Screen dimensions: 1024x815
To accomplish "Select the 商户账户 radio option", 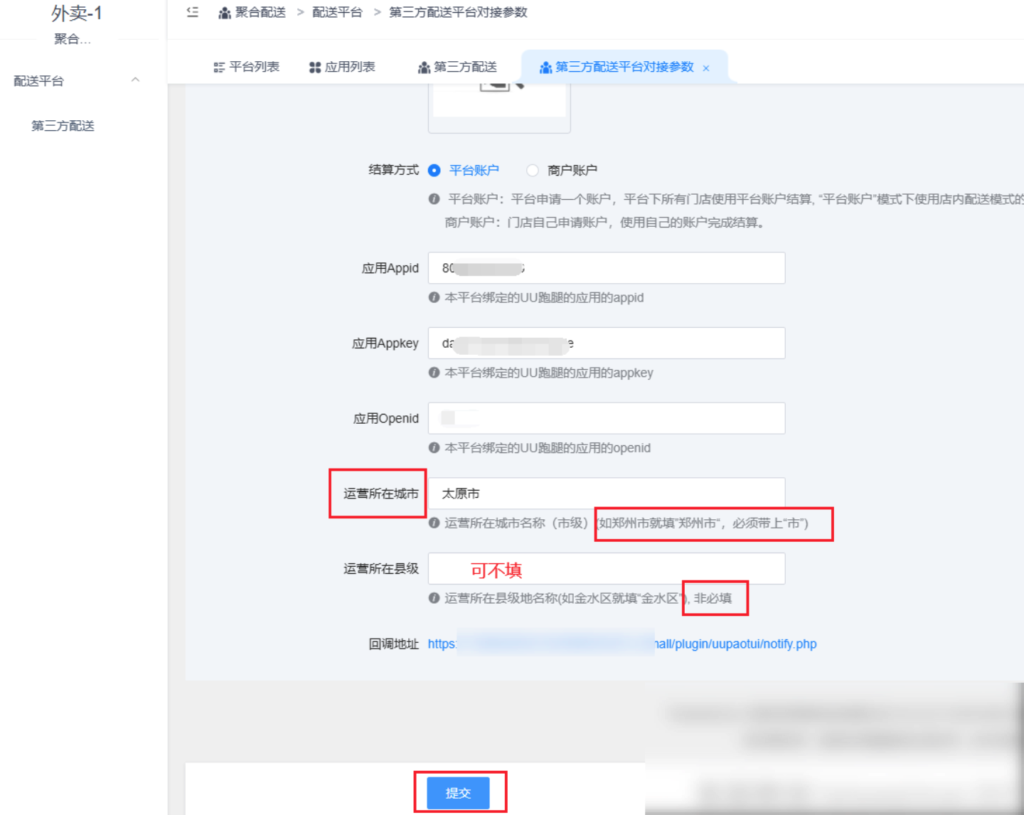I will point(532,170).
